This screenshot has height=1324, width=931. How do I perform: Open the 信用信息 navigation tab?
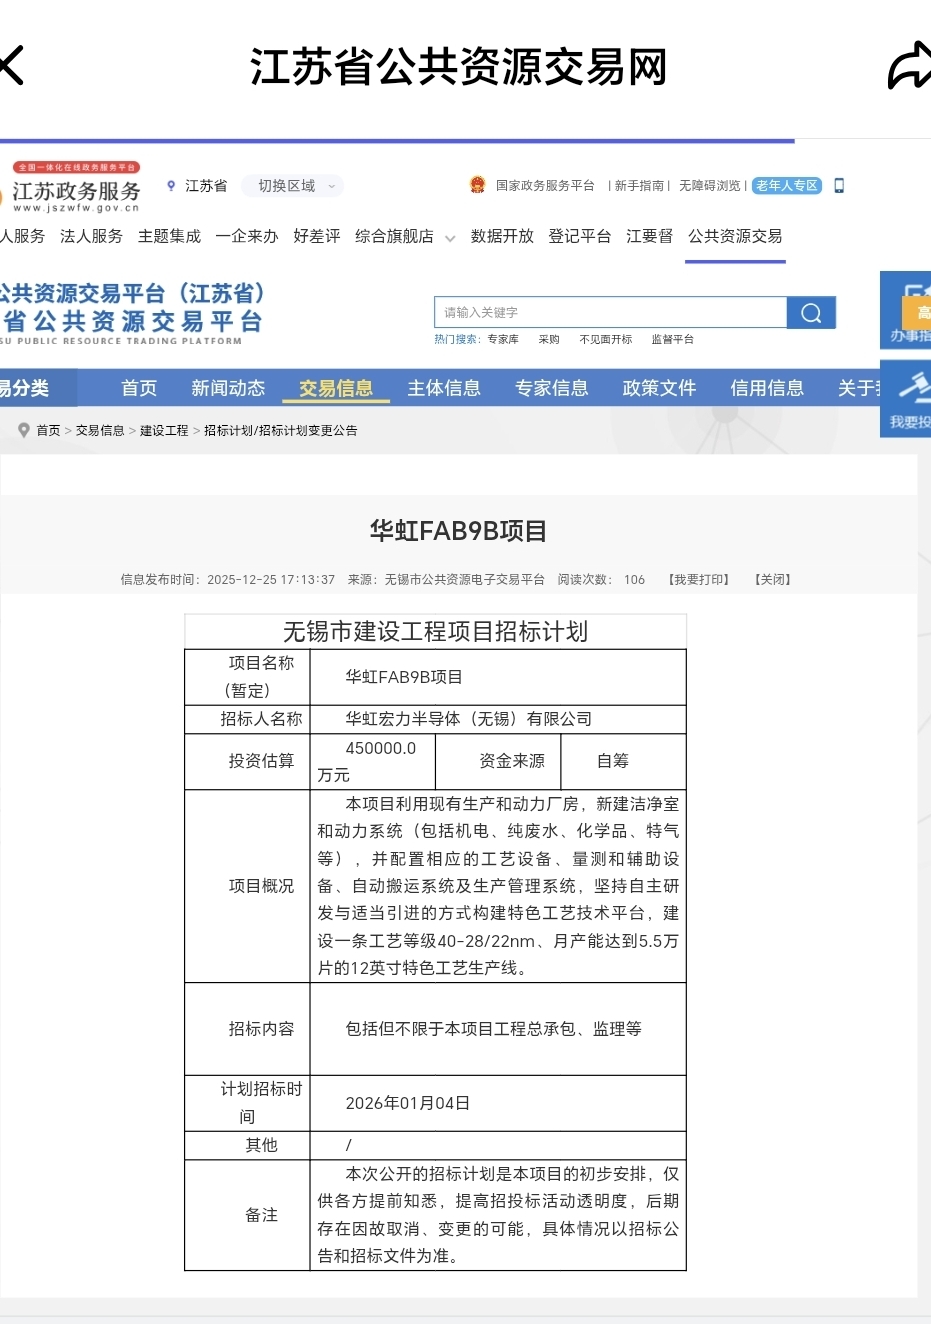(767, 388)
